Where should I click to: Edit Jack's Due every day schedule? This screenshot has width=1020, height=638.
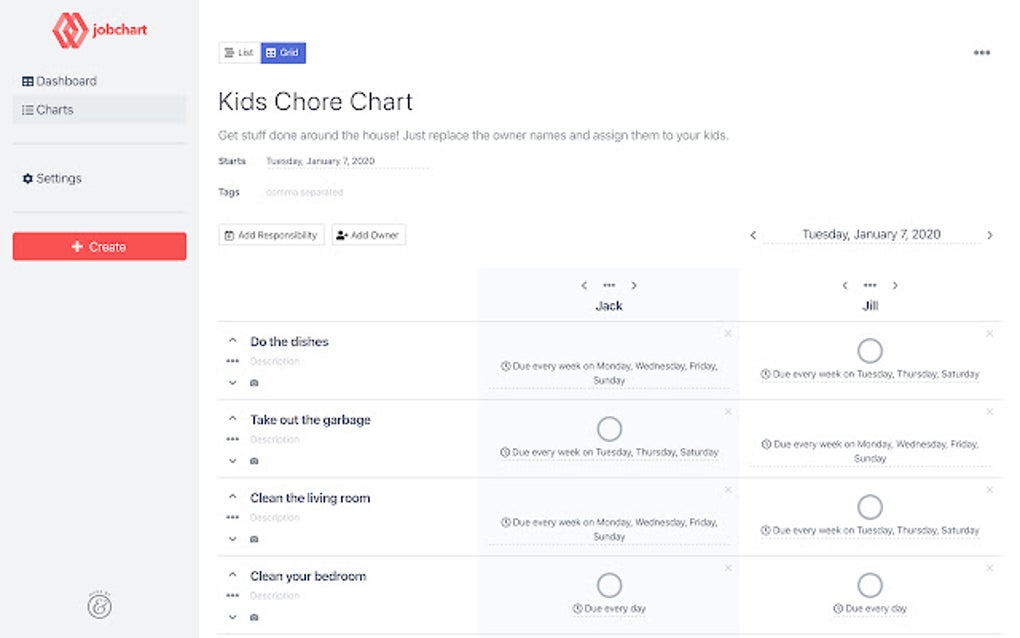point(609,609)
